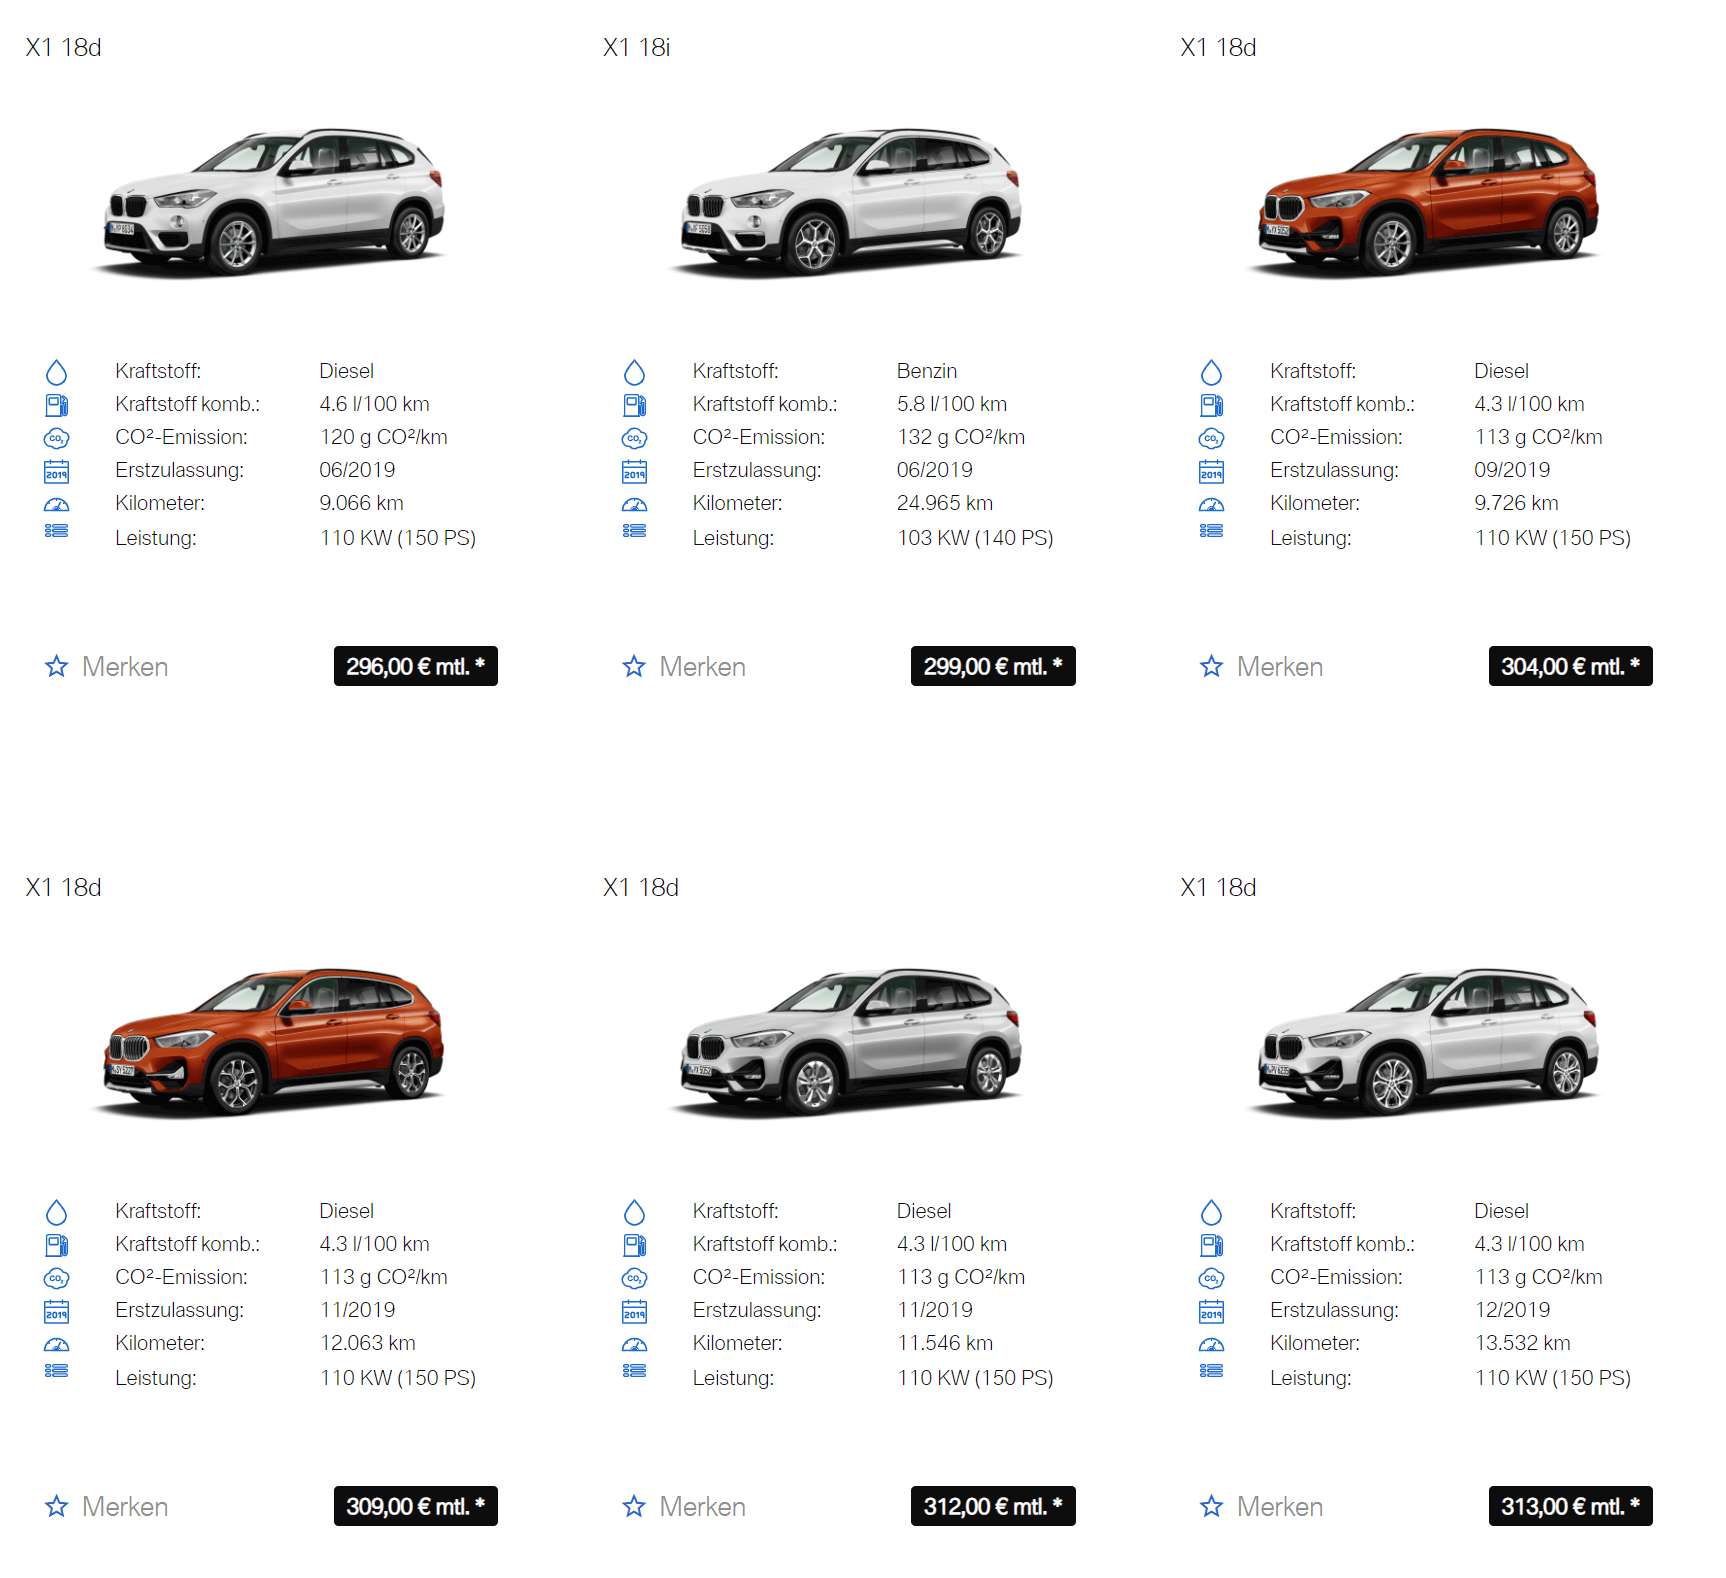1726x1578 pixels.
Task: Click the mileage value 13.532 km
Action: tap(1523, 1343)
